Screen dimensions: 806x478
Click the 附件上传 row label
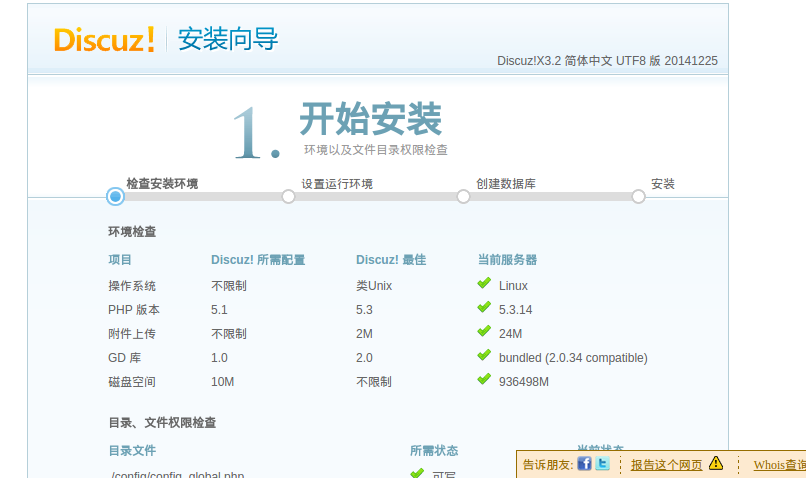pos(132,334)
